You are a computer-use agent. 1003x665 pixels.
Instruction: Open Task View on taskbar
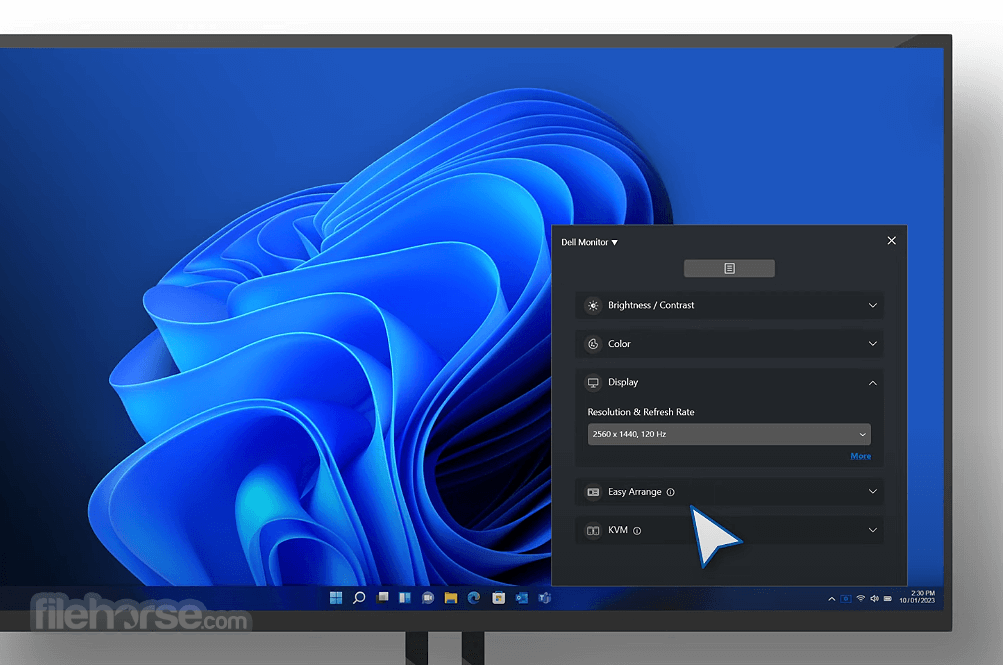click(x=382, y=598)
